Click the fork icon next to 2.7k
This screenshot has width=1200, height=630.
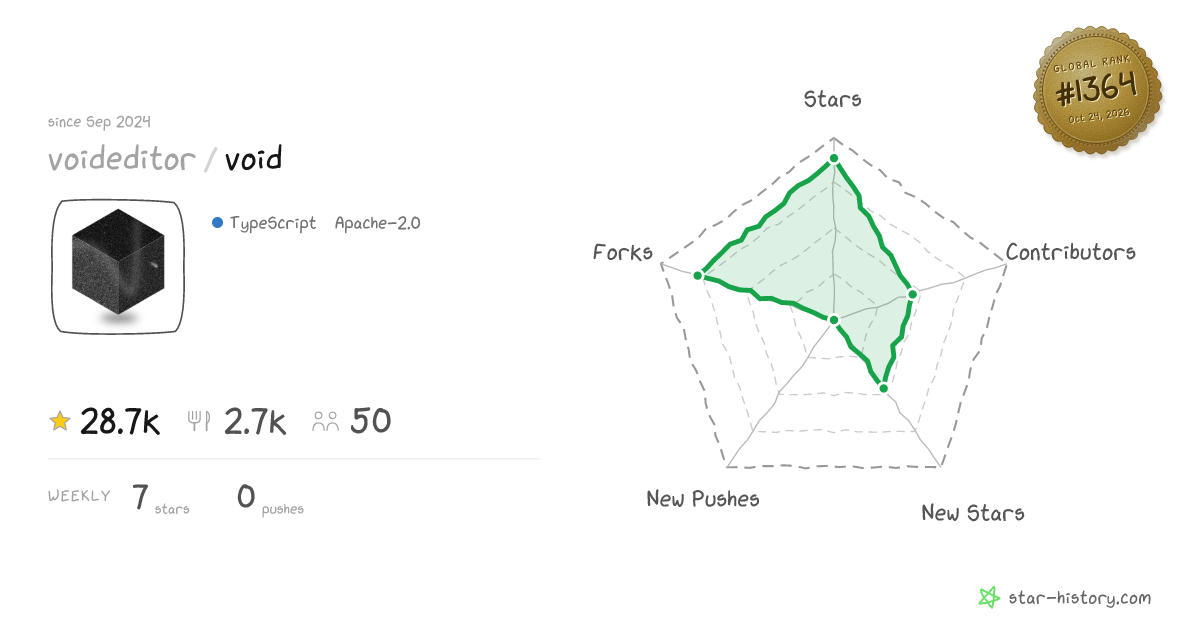[x=199, y=422]
